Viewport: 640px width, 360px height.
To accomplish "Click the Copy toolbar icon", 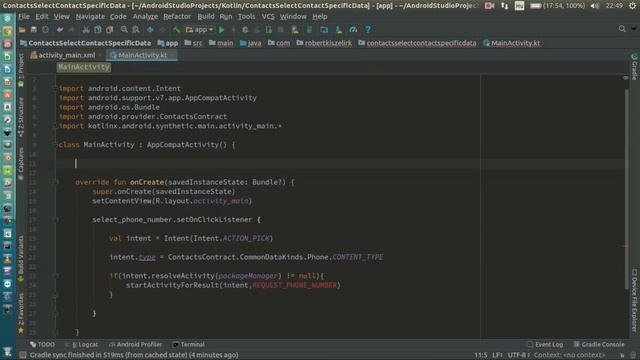I will click(98, 30).
